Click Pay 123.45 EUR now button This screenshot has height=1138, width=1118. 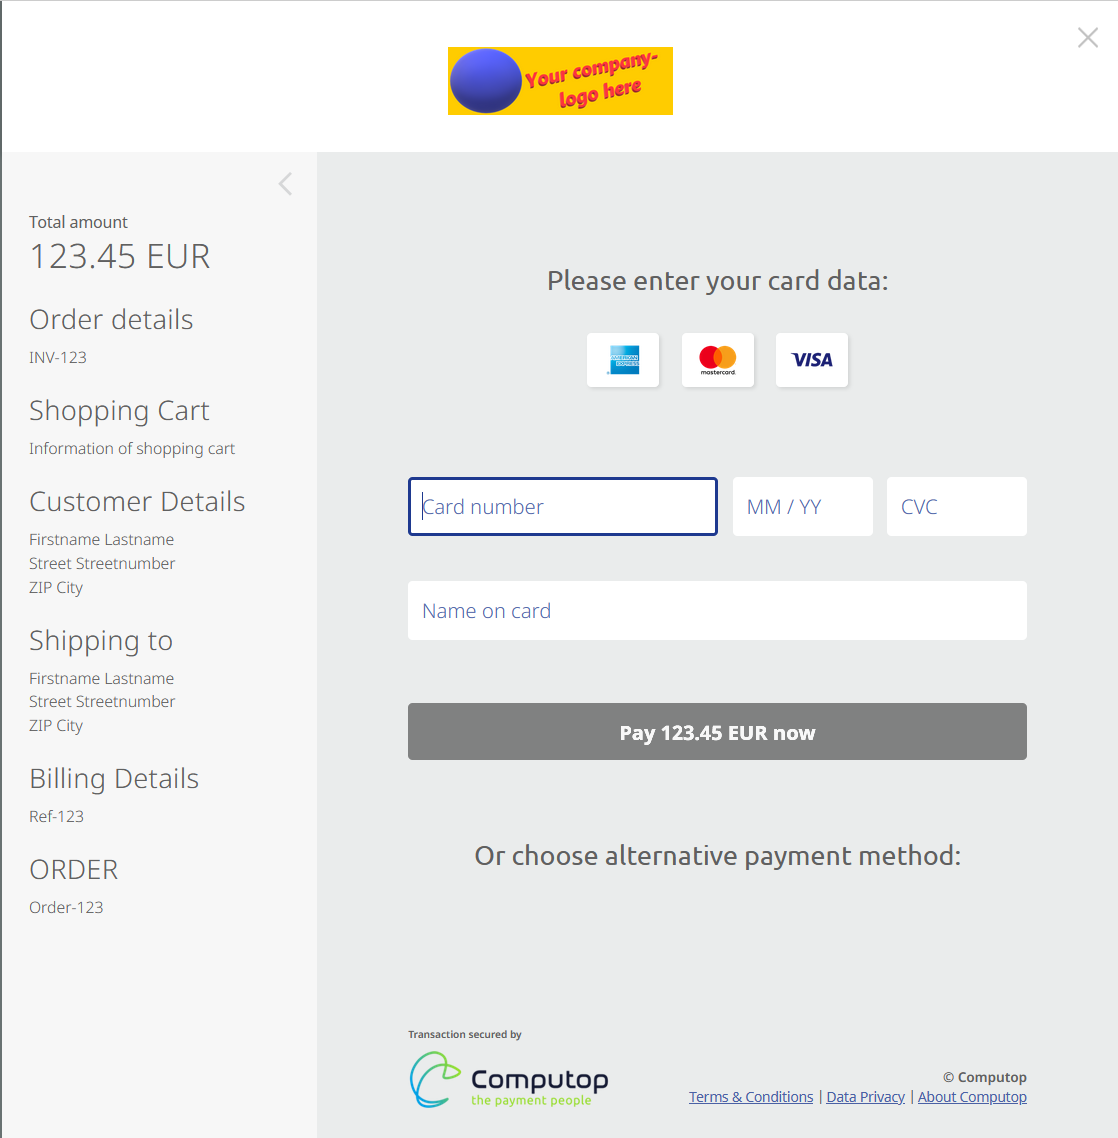point(717,732)
